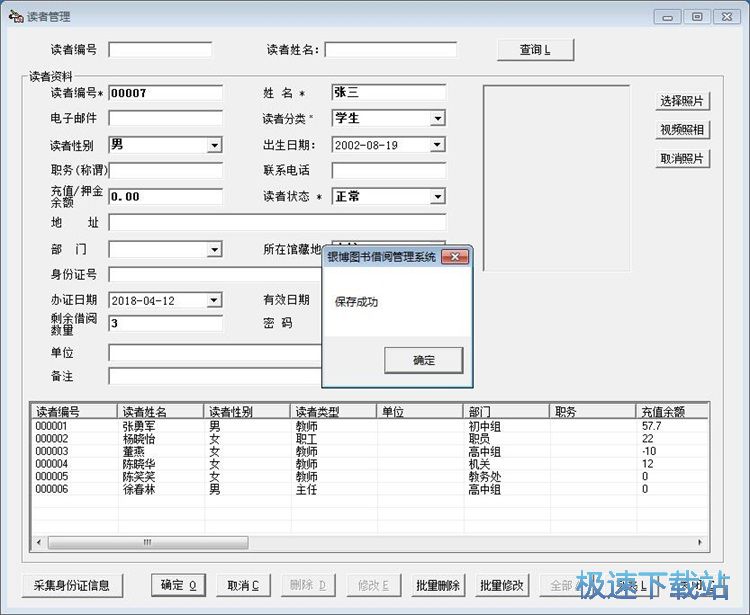Focus the top 读者姓名 search field
Screen dimensions: 750x615
coord(391,50)
